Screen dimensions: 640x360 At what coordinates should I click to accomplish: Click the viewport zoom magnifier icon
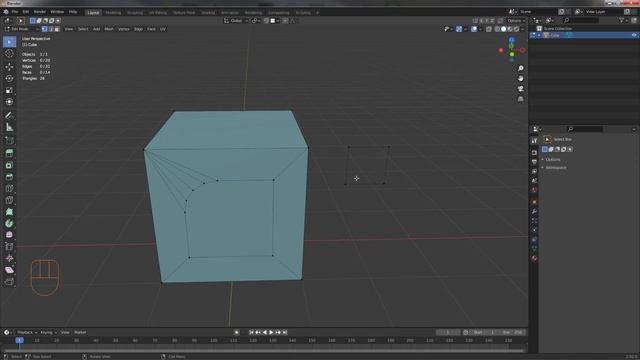pos(520,68)
